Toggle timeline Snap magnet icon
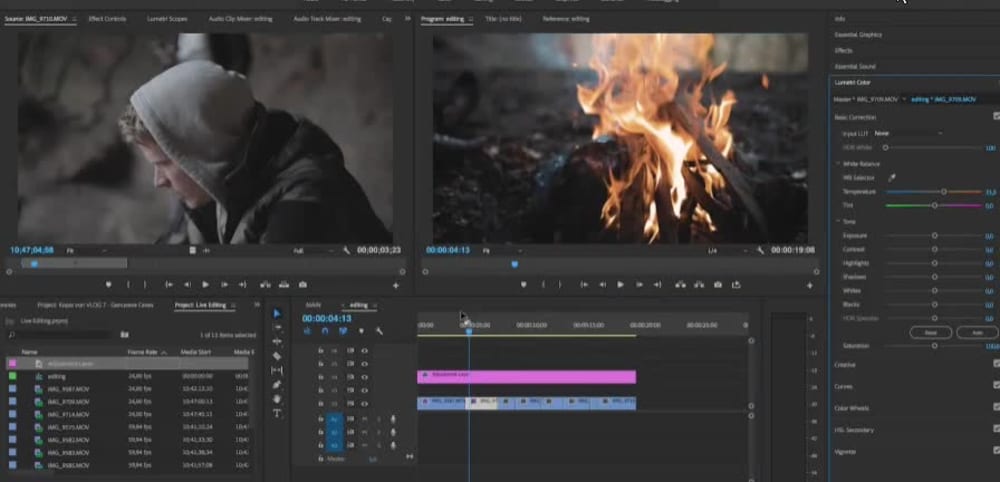 click(x=325, y=331)
